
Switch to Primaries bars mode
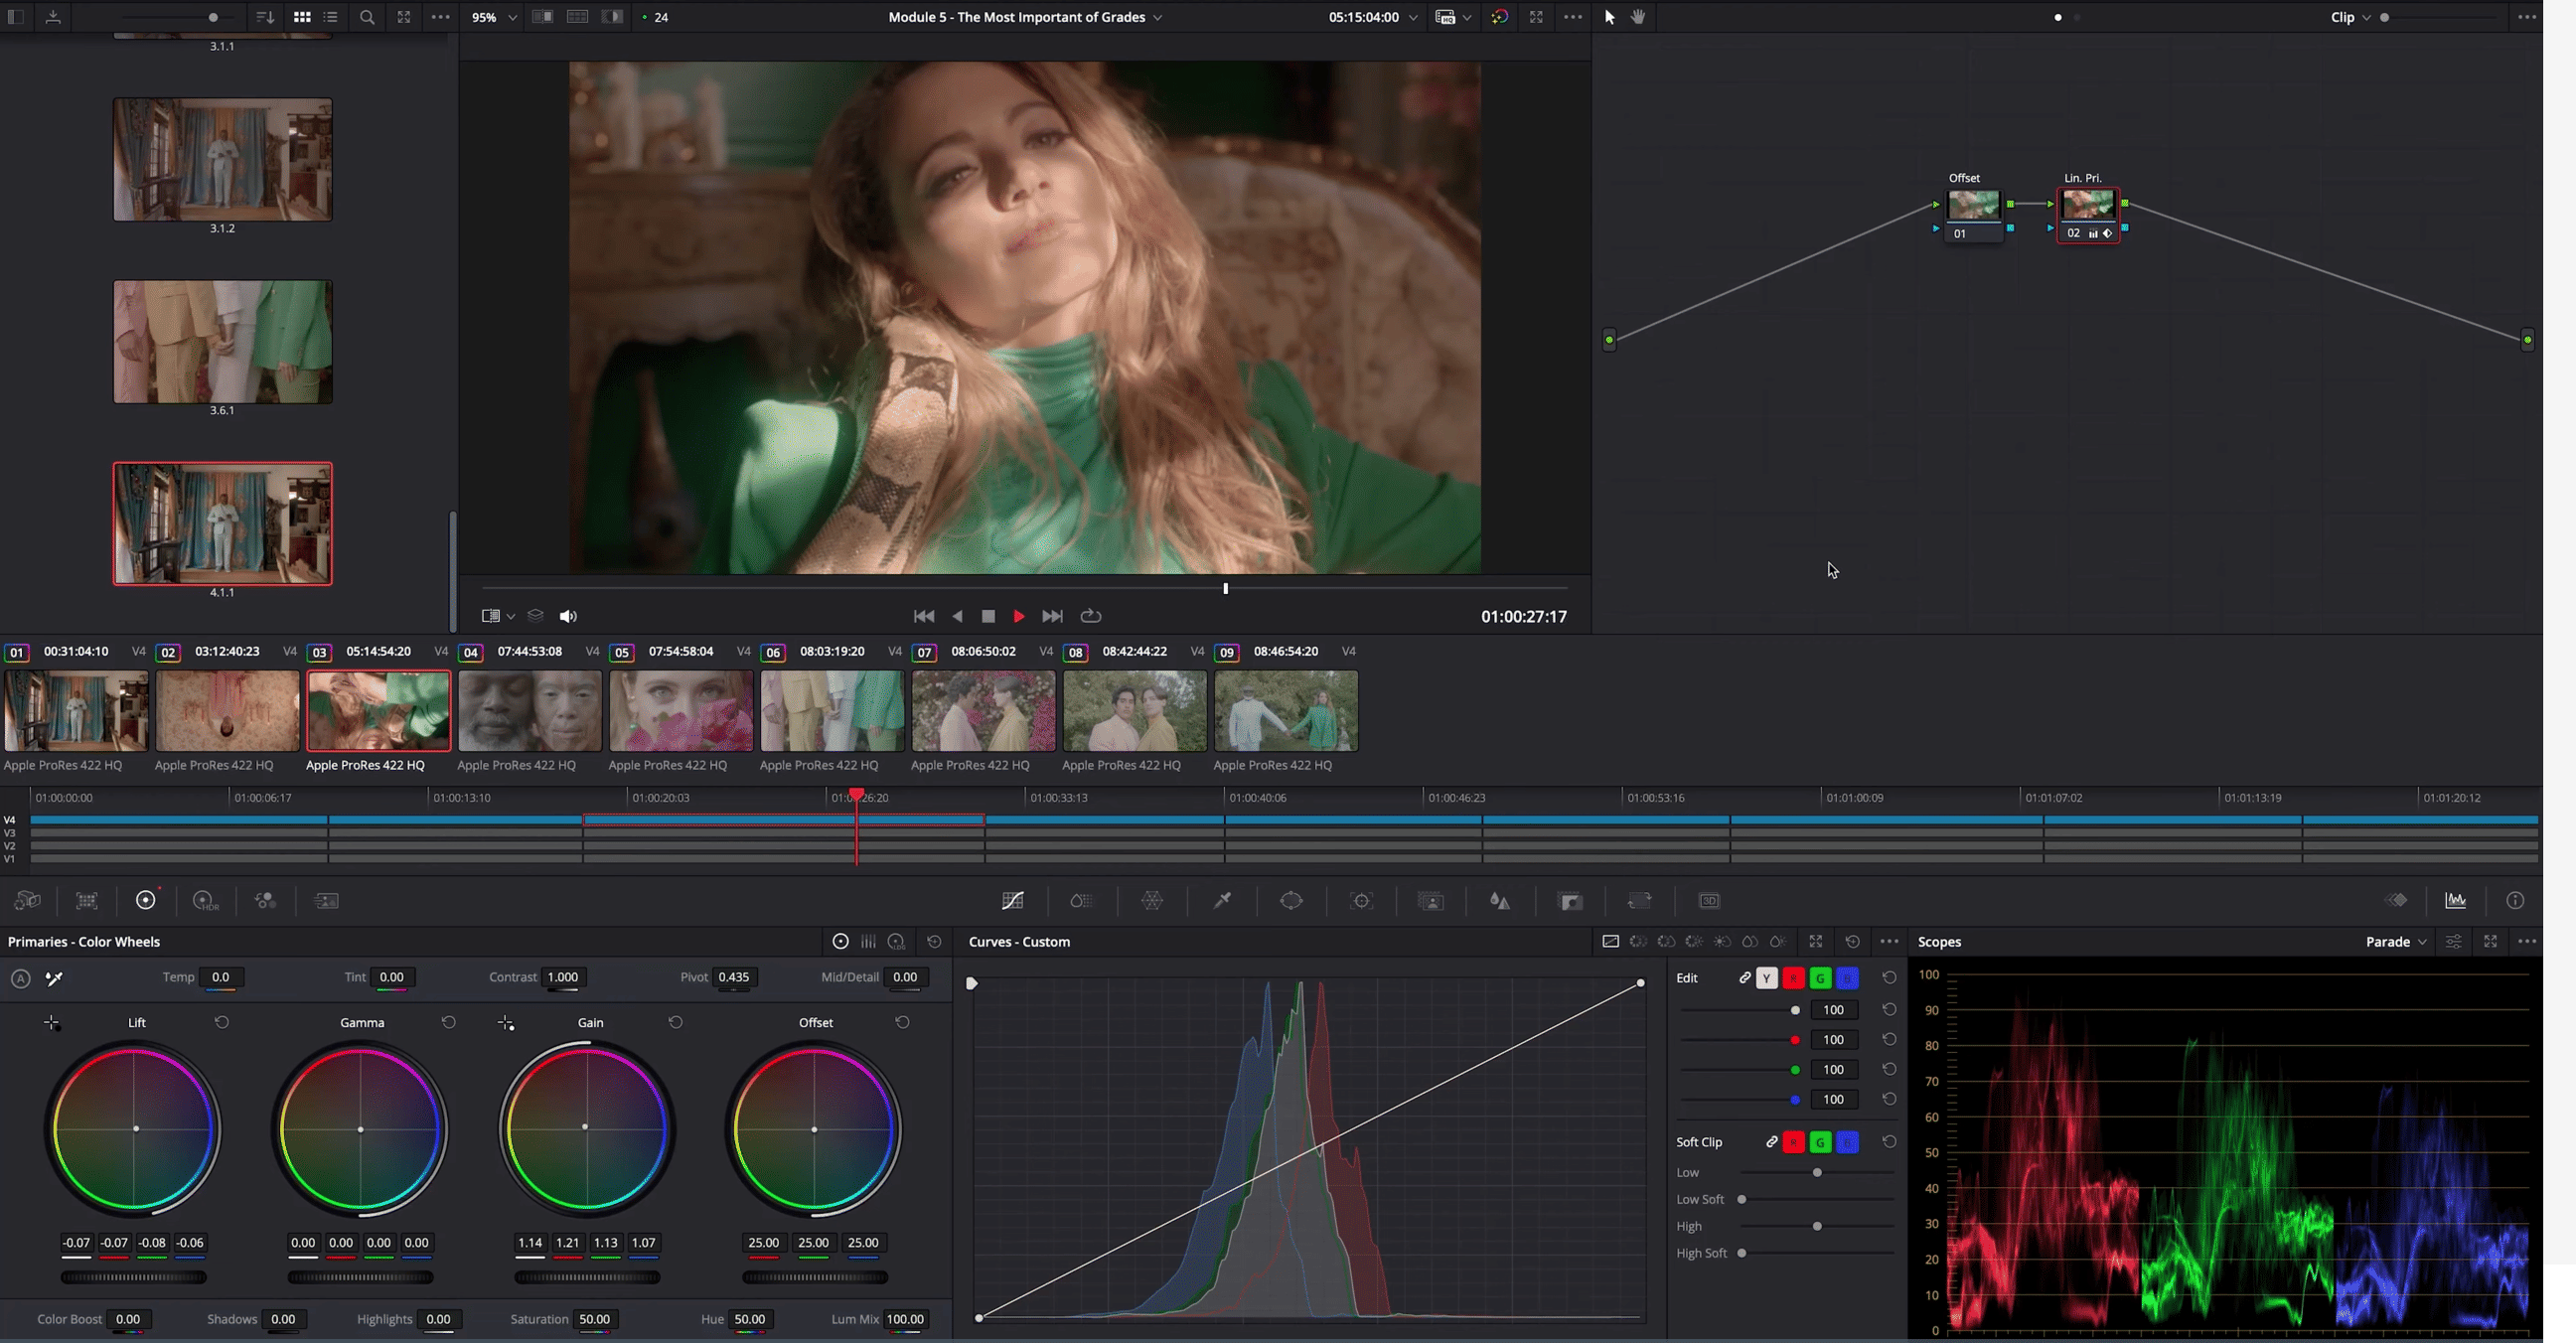coord(868,942)
